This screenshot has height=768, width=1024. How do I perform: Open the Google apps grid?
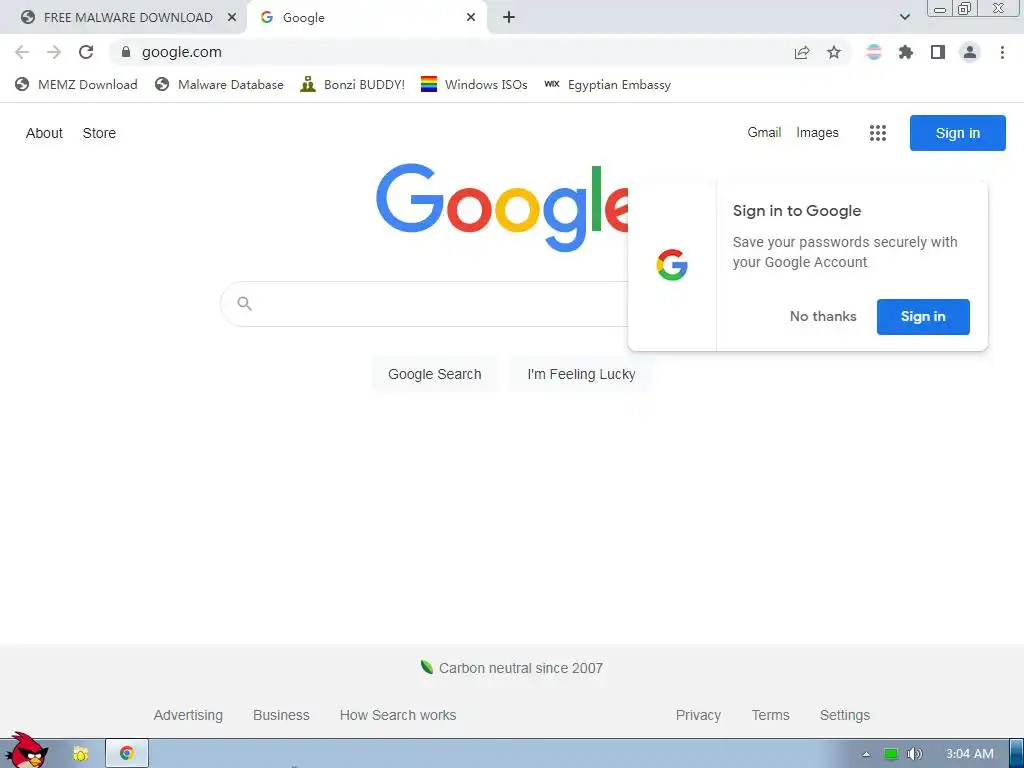tap(878, 133)
